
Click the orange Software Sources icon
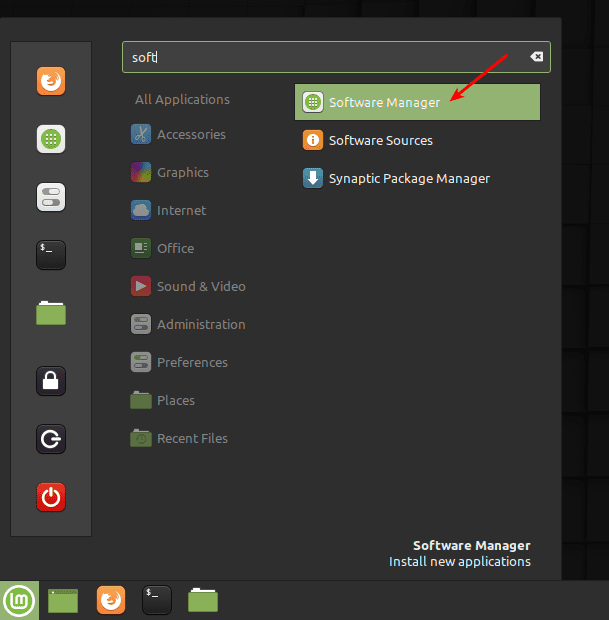point(313,140)
